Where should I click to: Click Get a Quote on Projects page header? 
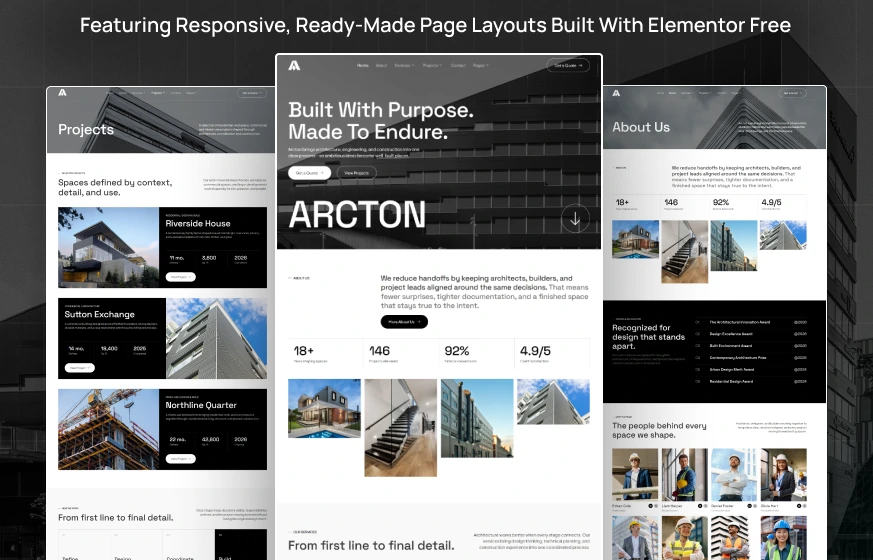pos(252,93)
